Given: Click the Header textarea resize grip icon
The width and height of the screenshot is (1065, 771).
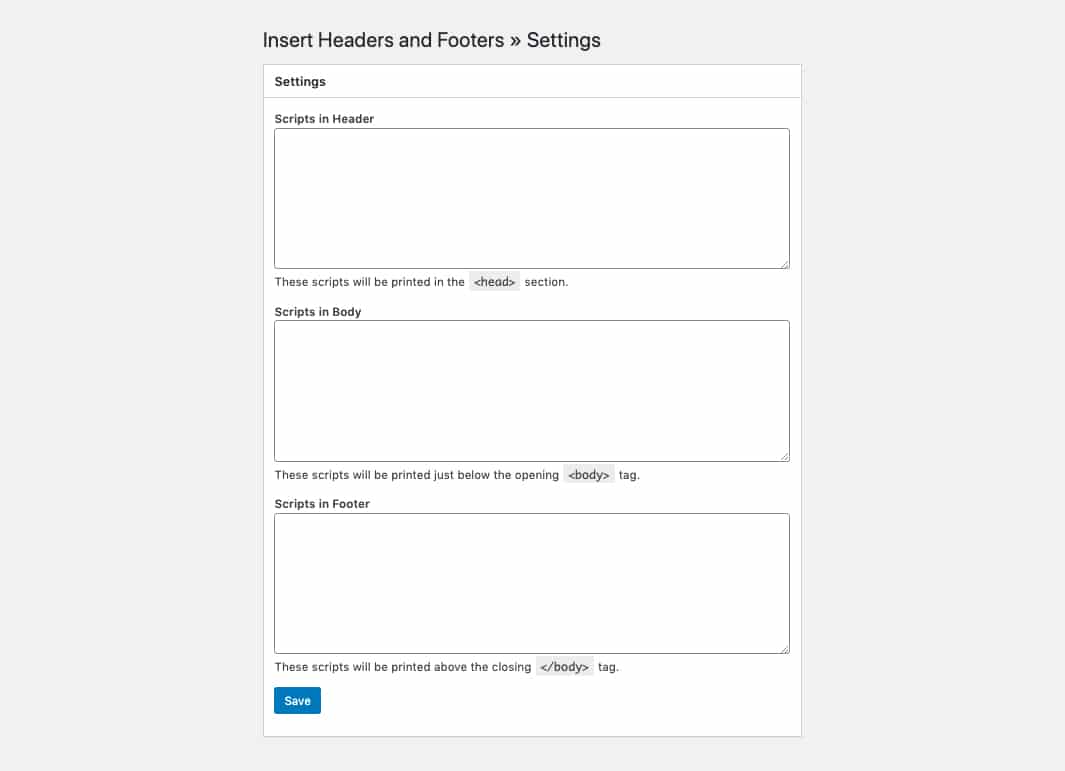Looking at the screenshot, I should tap(784, 264).
